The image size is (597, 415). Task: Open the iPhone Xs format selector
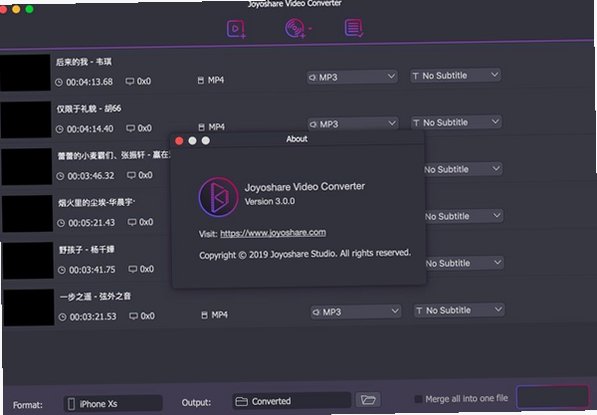point(113,404)
